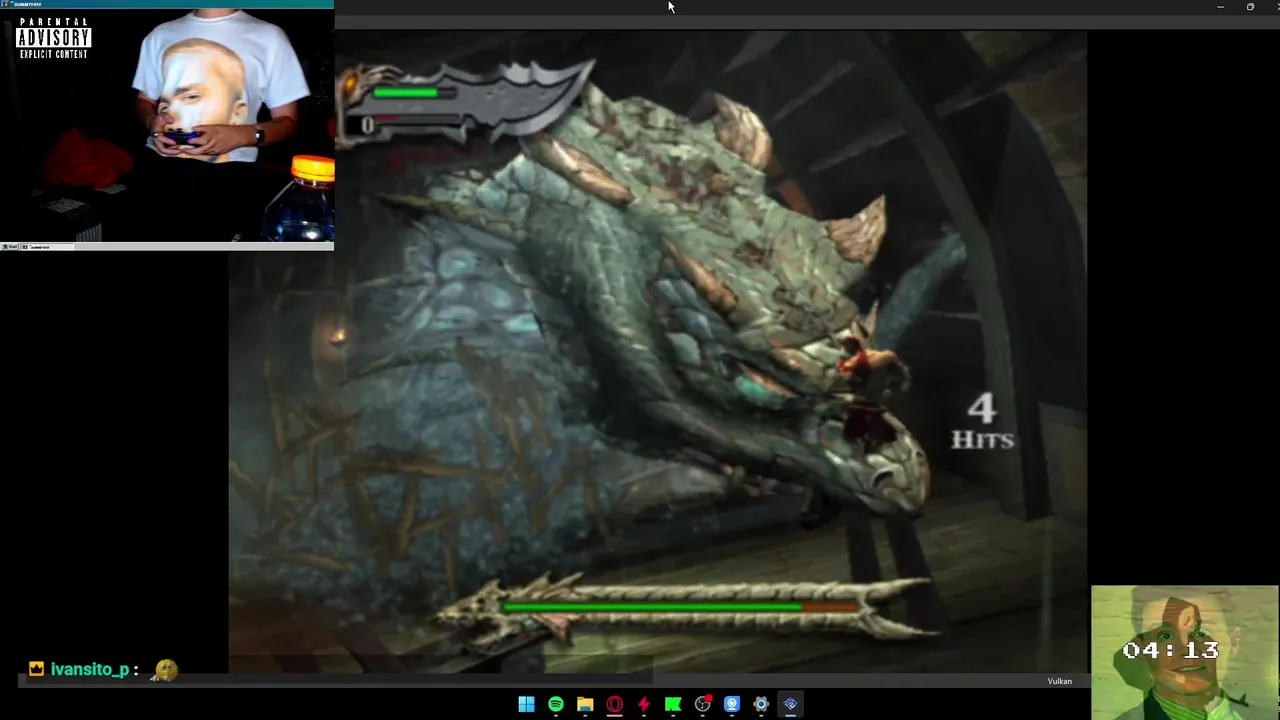Restore down the emulator window

[x=1250, y=7]
